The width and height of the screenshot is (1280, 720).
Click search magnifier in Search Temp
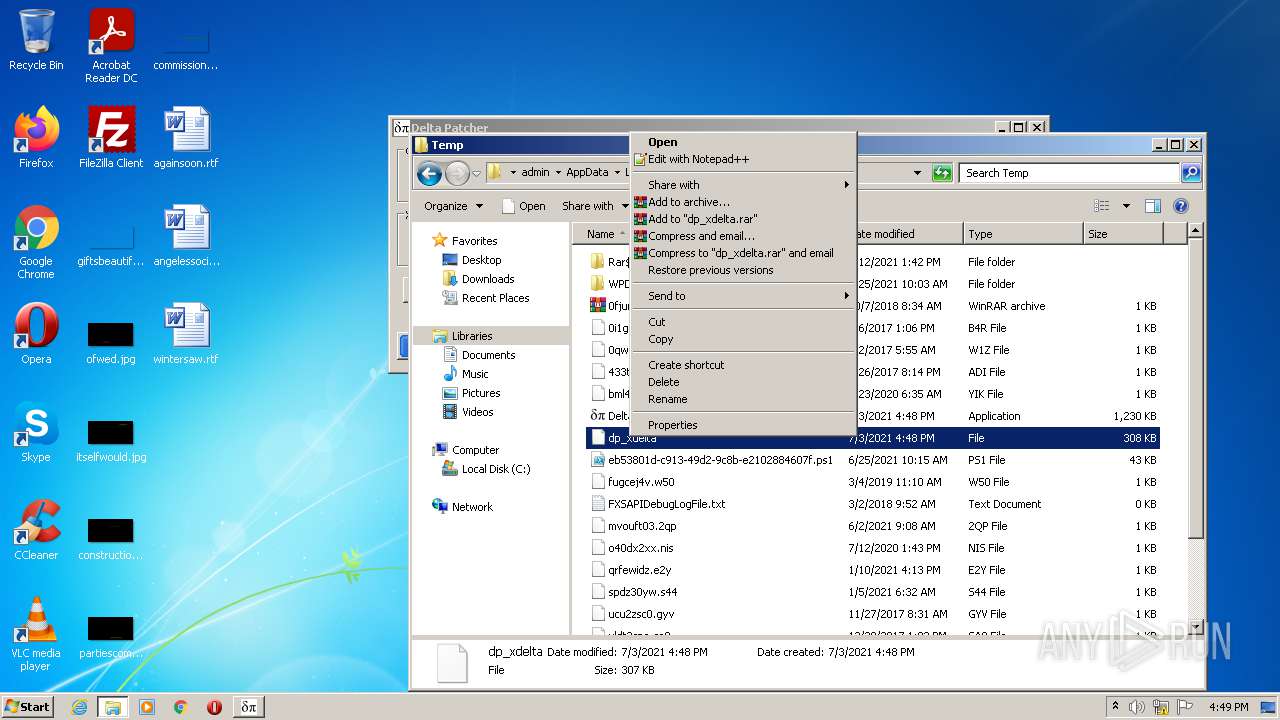click(x=1190, y=173)
